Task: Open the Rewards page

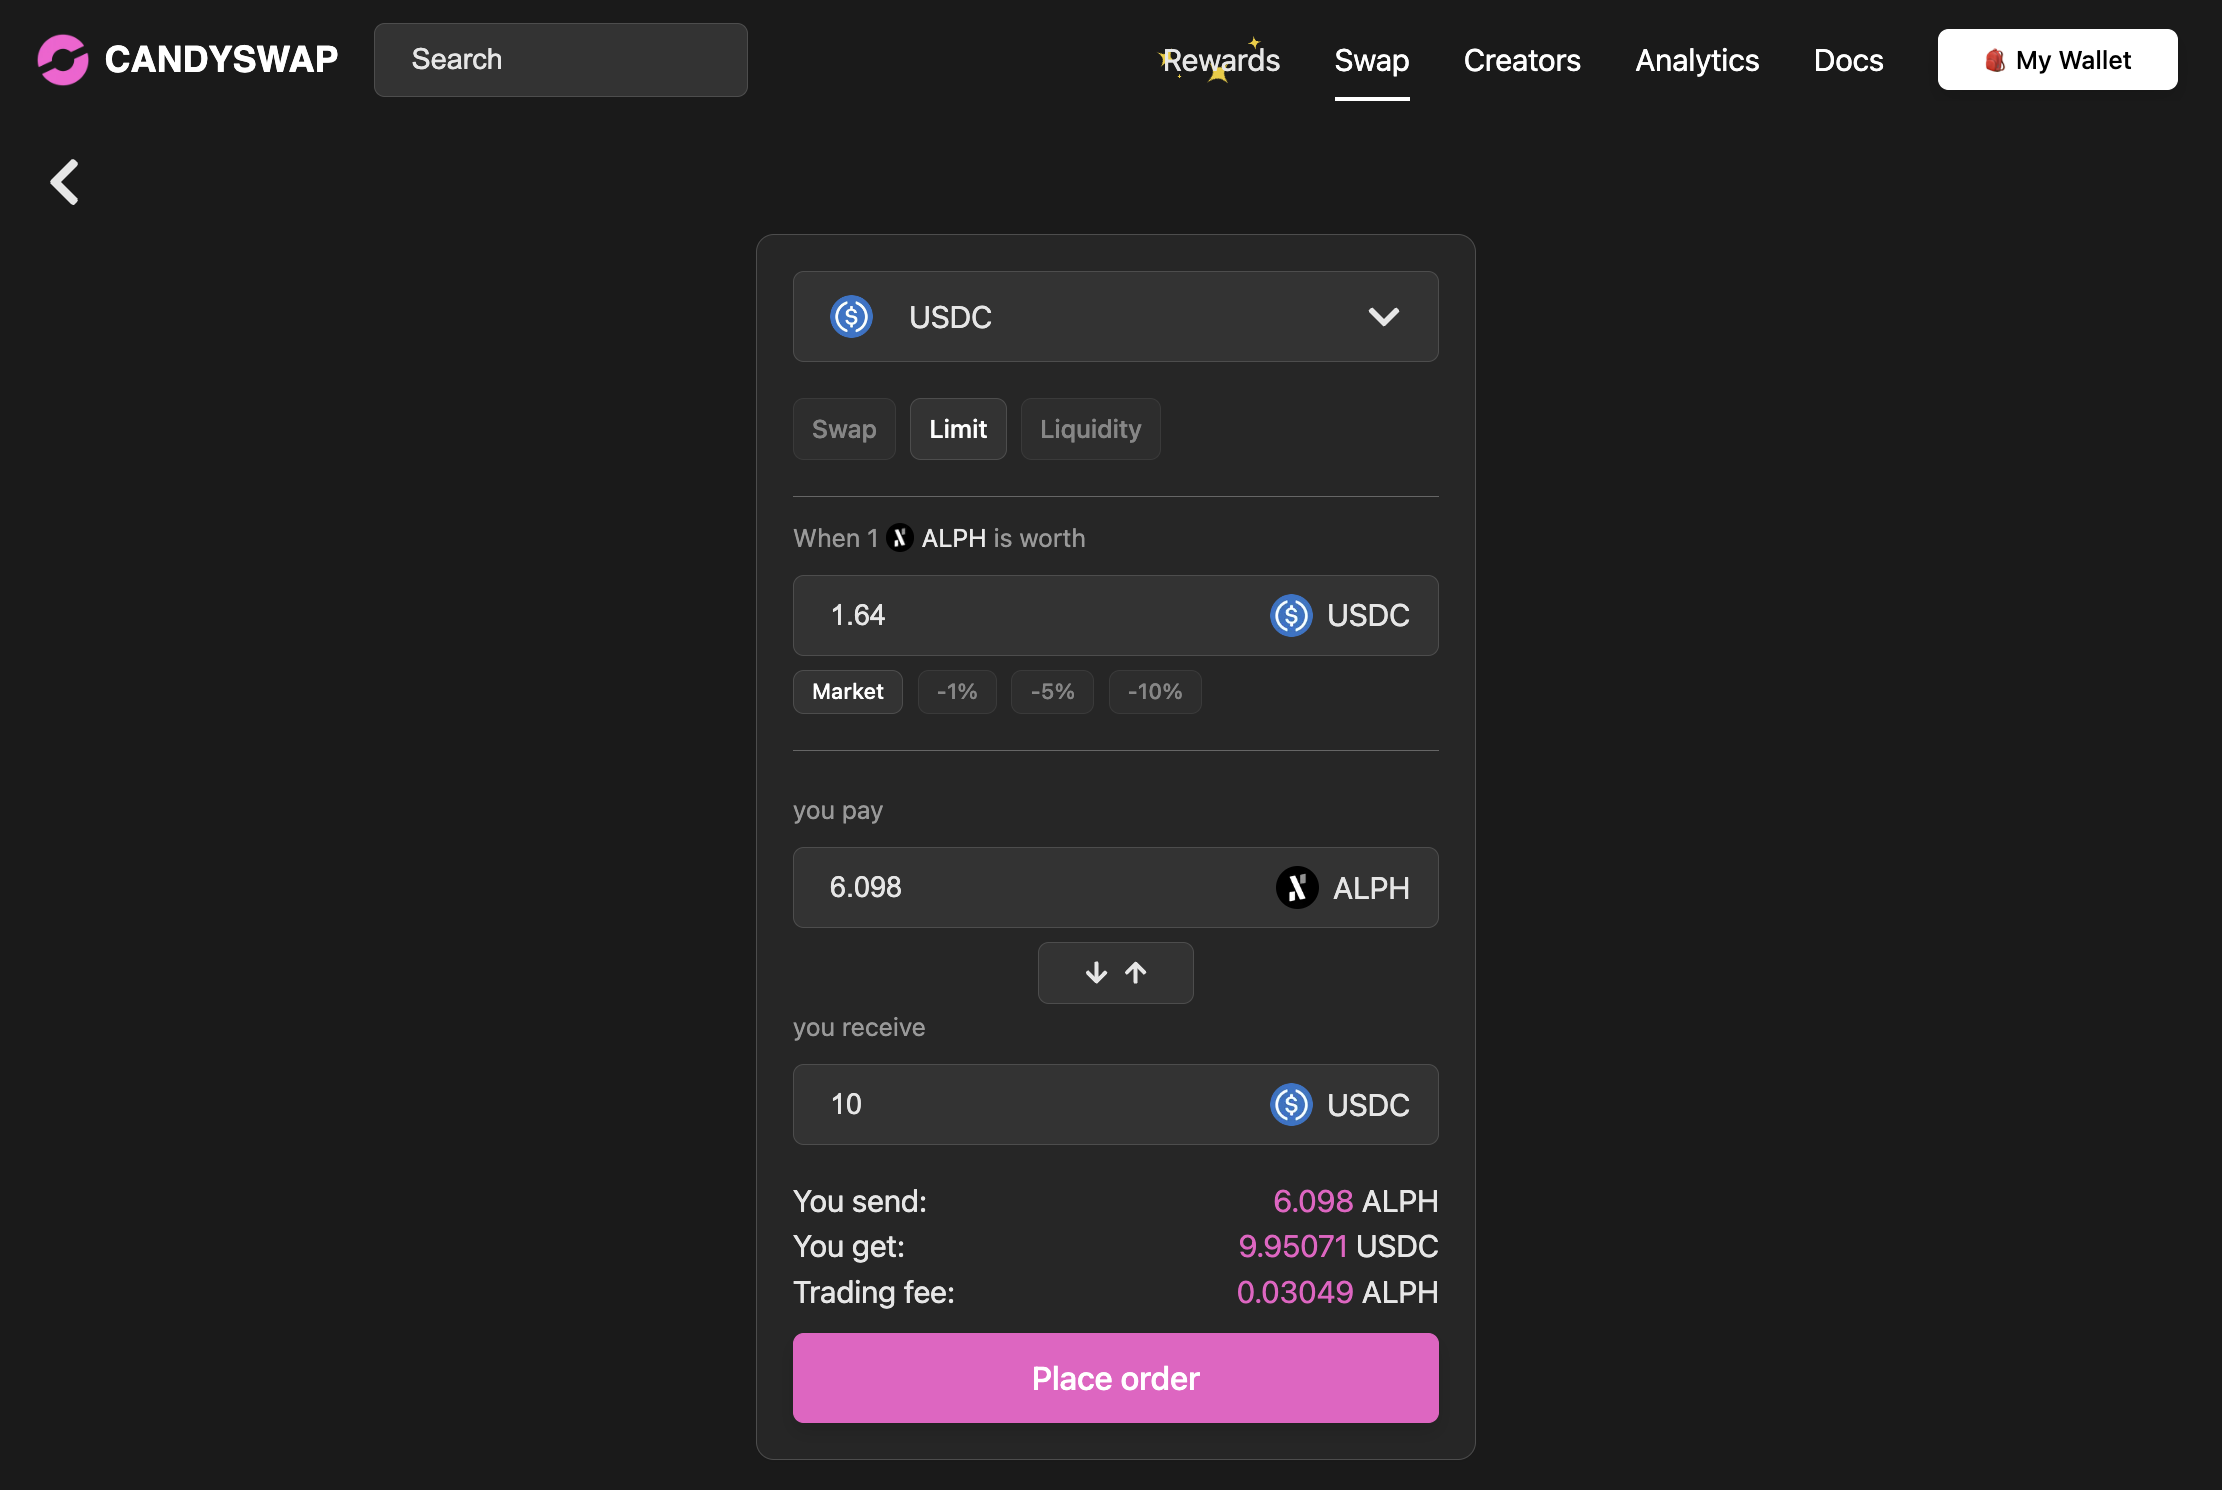Action: coord(1220,60)
